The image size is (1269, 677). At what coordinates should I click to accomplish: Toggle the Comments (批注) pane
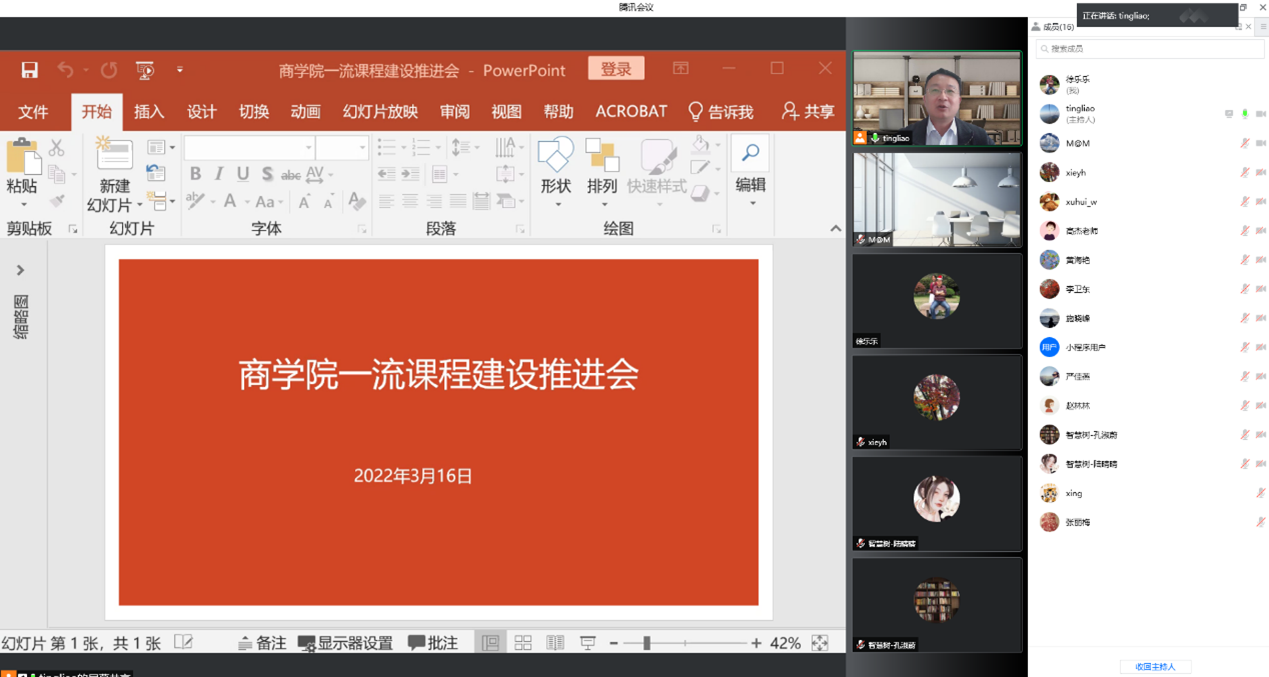(x=433, y=643)
